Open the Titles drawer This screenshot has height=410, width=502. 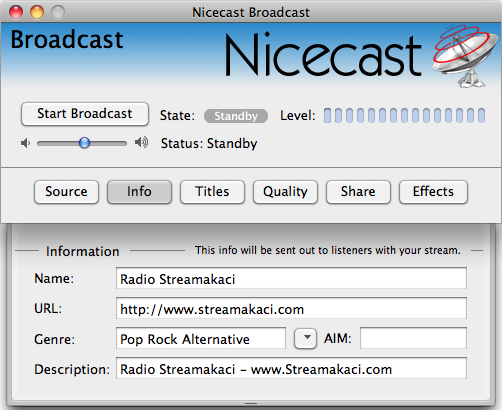pos(212,192)
